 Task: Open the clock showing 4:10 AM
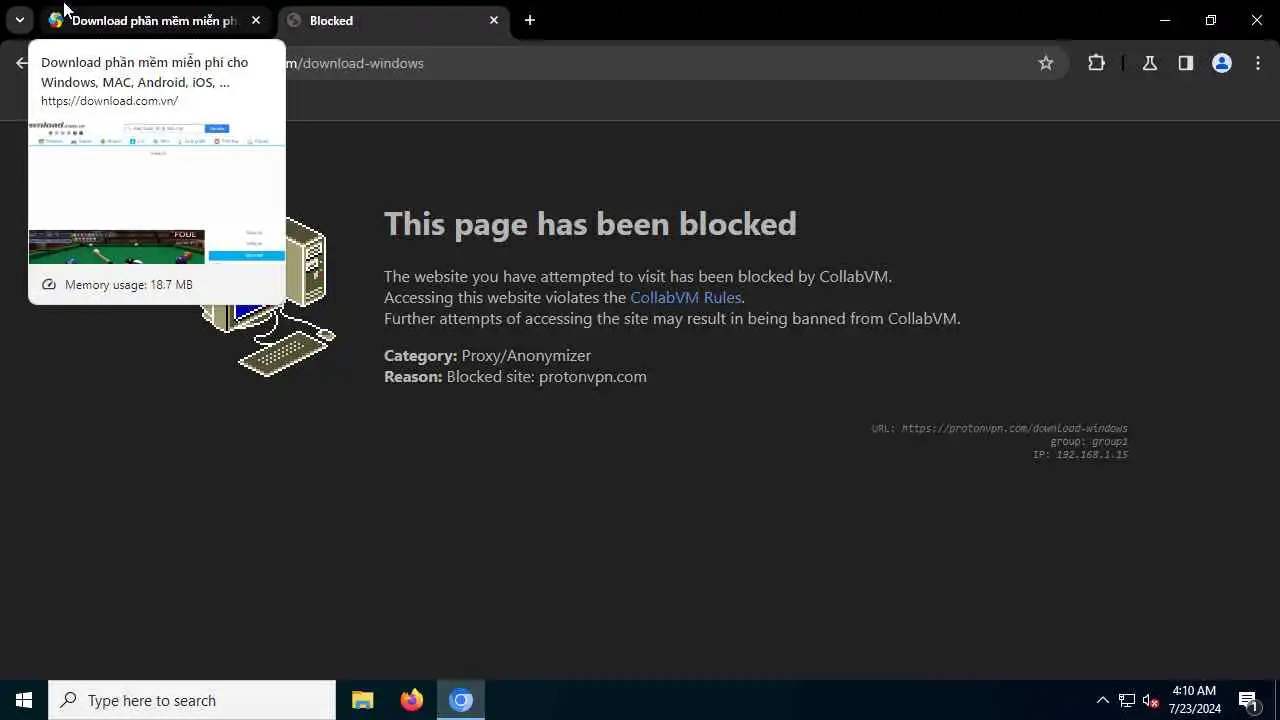pos(1194,700)
